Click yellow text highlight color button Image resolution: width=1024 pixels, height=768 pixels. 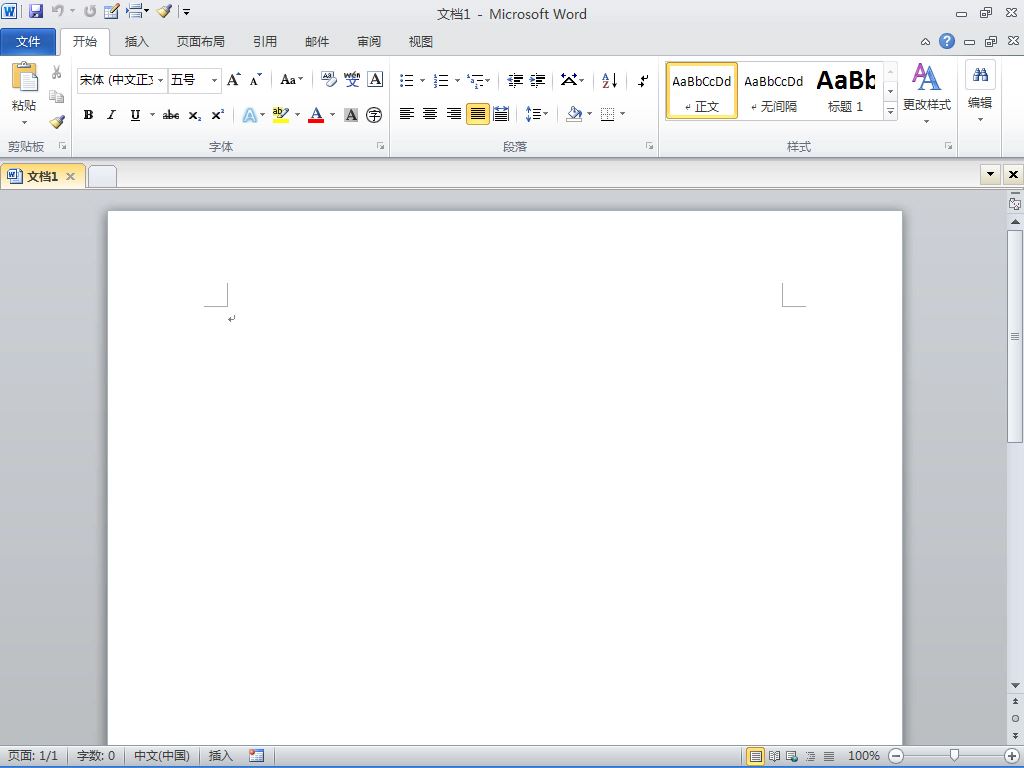tap(281, 115)
